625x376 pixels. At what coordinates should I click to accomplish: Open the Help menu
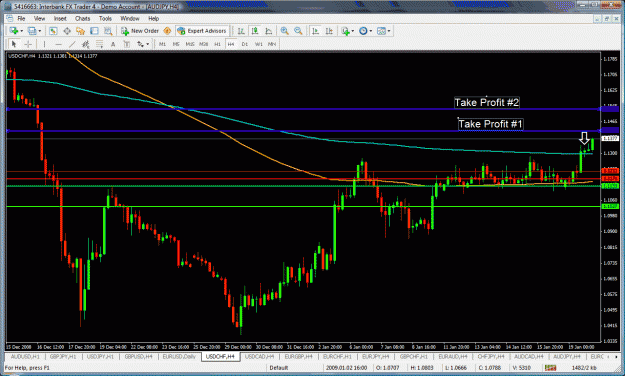click(x=153, y=18)
